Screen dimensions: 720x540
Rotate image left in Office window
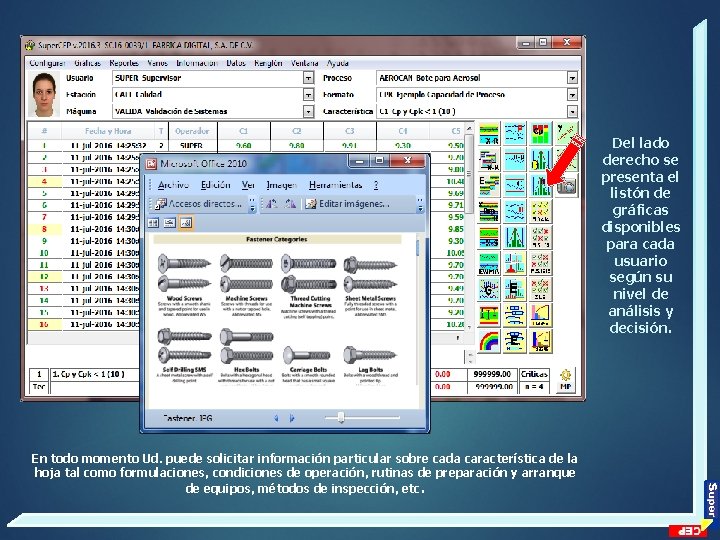click(272, 204)
